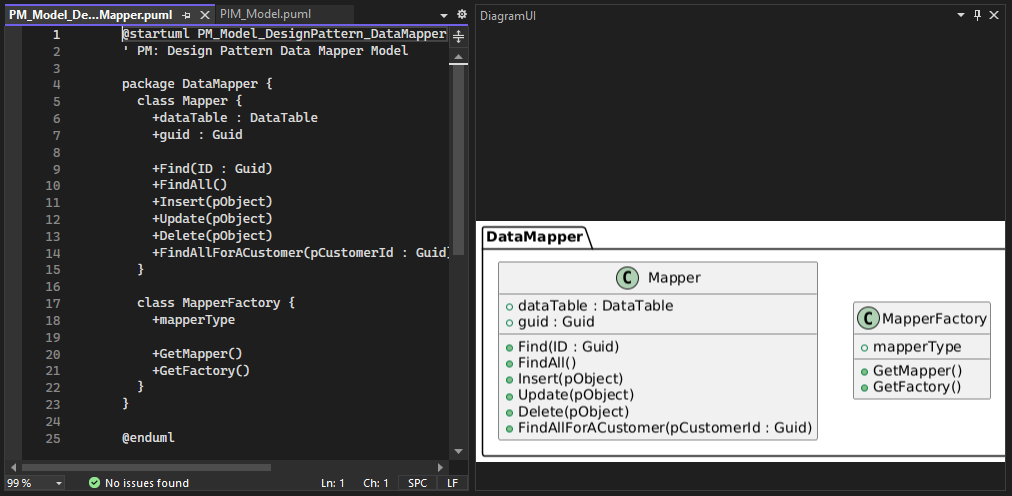Click +dataTable : DataTable code line
The height and width of the screenshot is (496, 1012).
[235, 118]
